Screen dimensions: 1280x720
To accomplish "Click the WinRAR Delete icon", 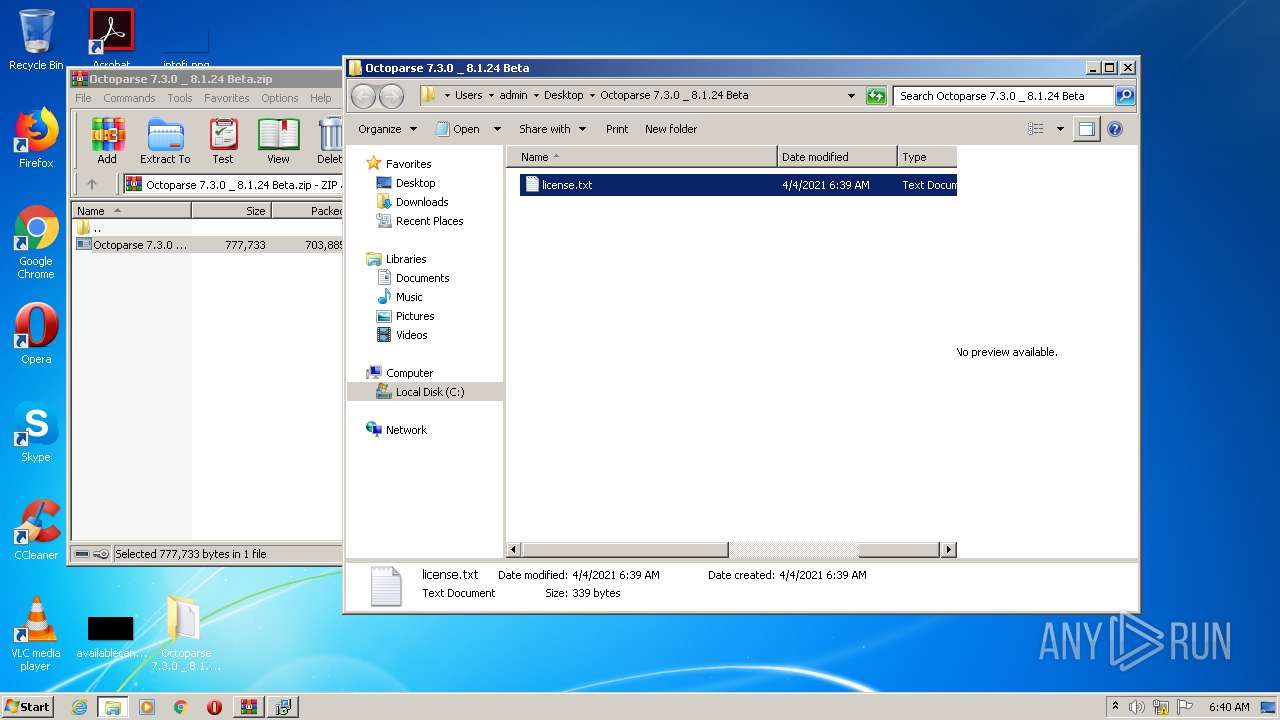I will (x=329, y=141).
